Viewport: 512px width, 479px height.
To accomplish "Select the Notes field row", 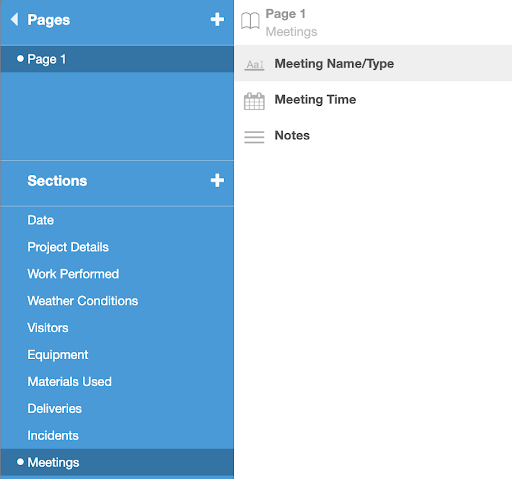I will coord(373,135).
